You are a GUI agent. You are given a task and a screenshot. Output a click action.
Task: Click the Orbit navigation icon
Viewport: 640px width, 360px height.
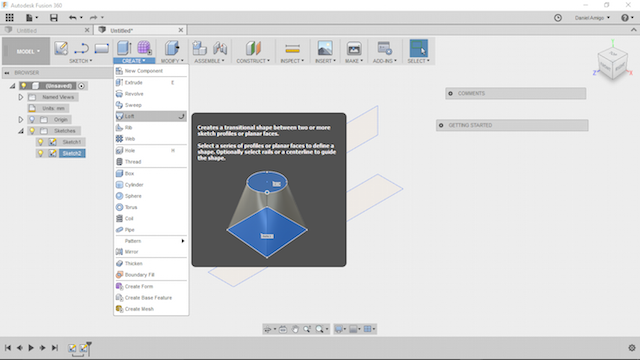coord(267,329)
